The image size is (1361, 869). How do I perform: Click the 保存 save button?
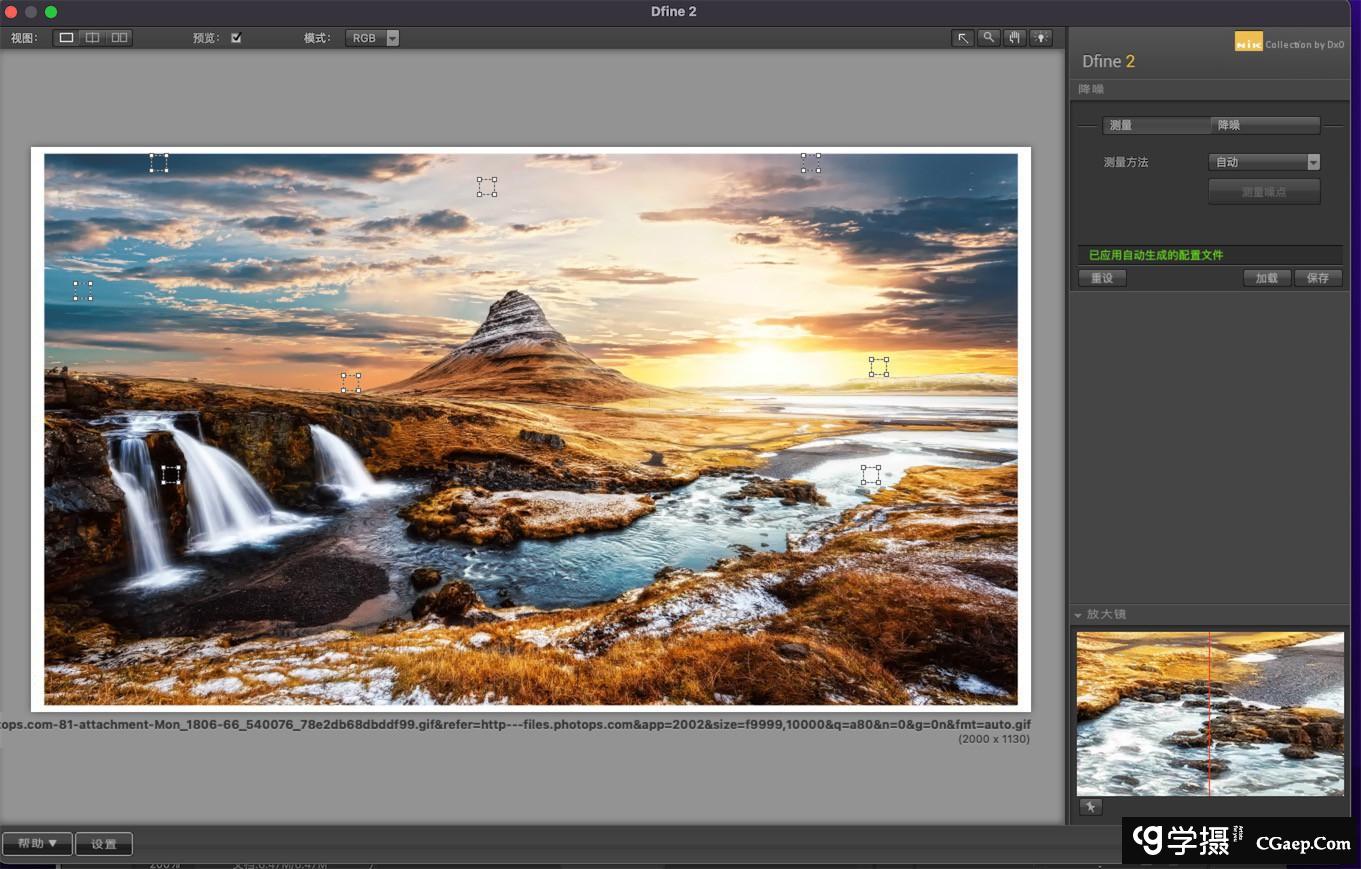click(x=1318, y=278)
